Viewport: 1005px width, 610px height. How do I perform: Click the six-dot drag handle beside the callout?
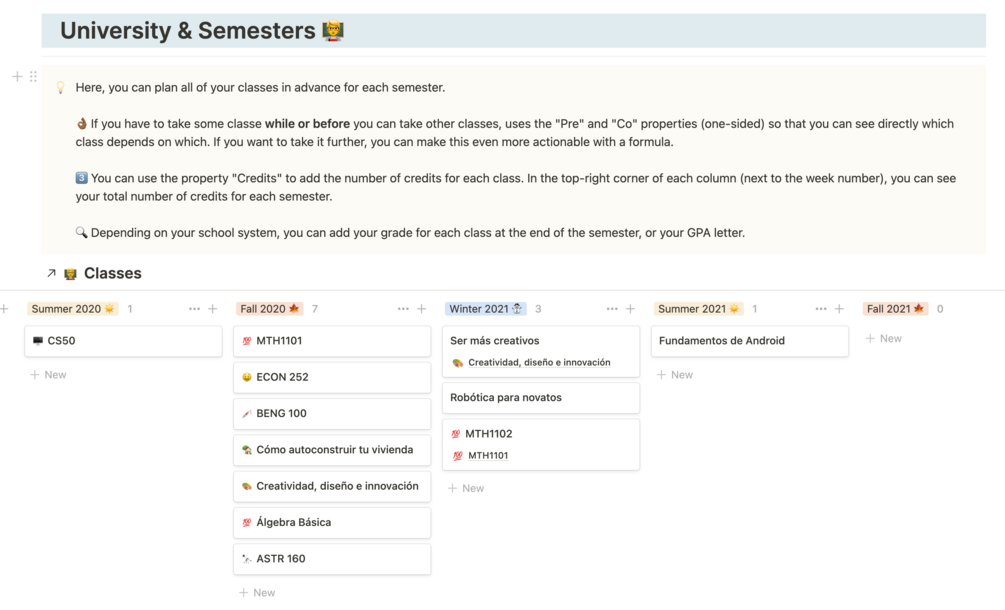coord(33,76)
